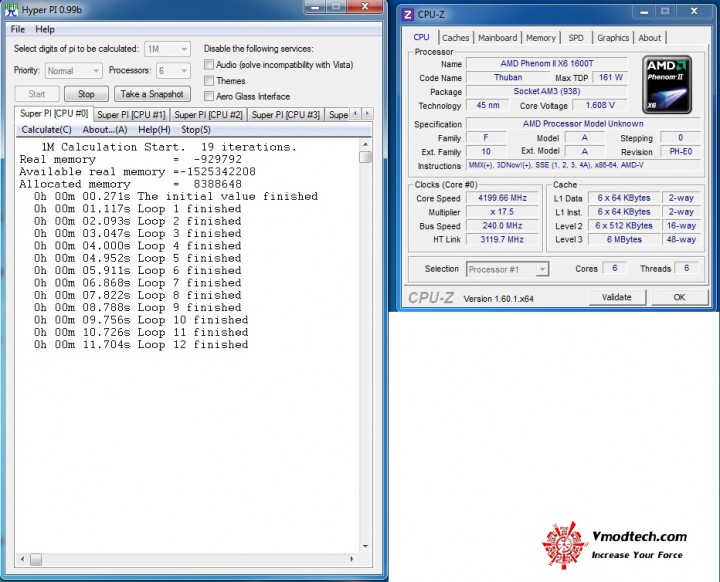
Task: Select the Super PI [CPU #0] tab
Action: point(54,113)
